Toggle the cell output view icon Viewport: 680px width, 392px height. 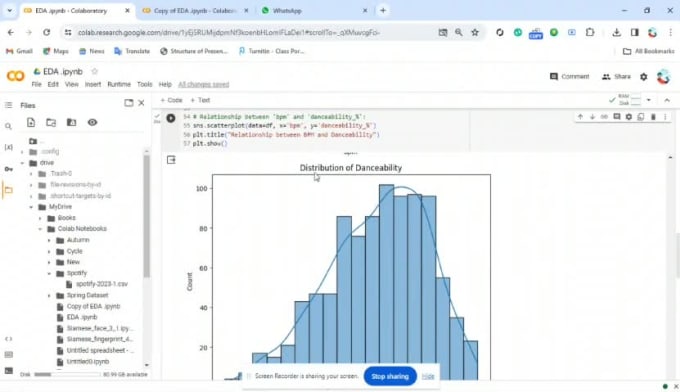point(171,160)
